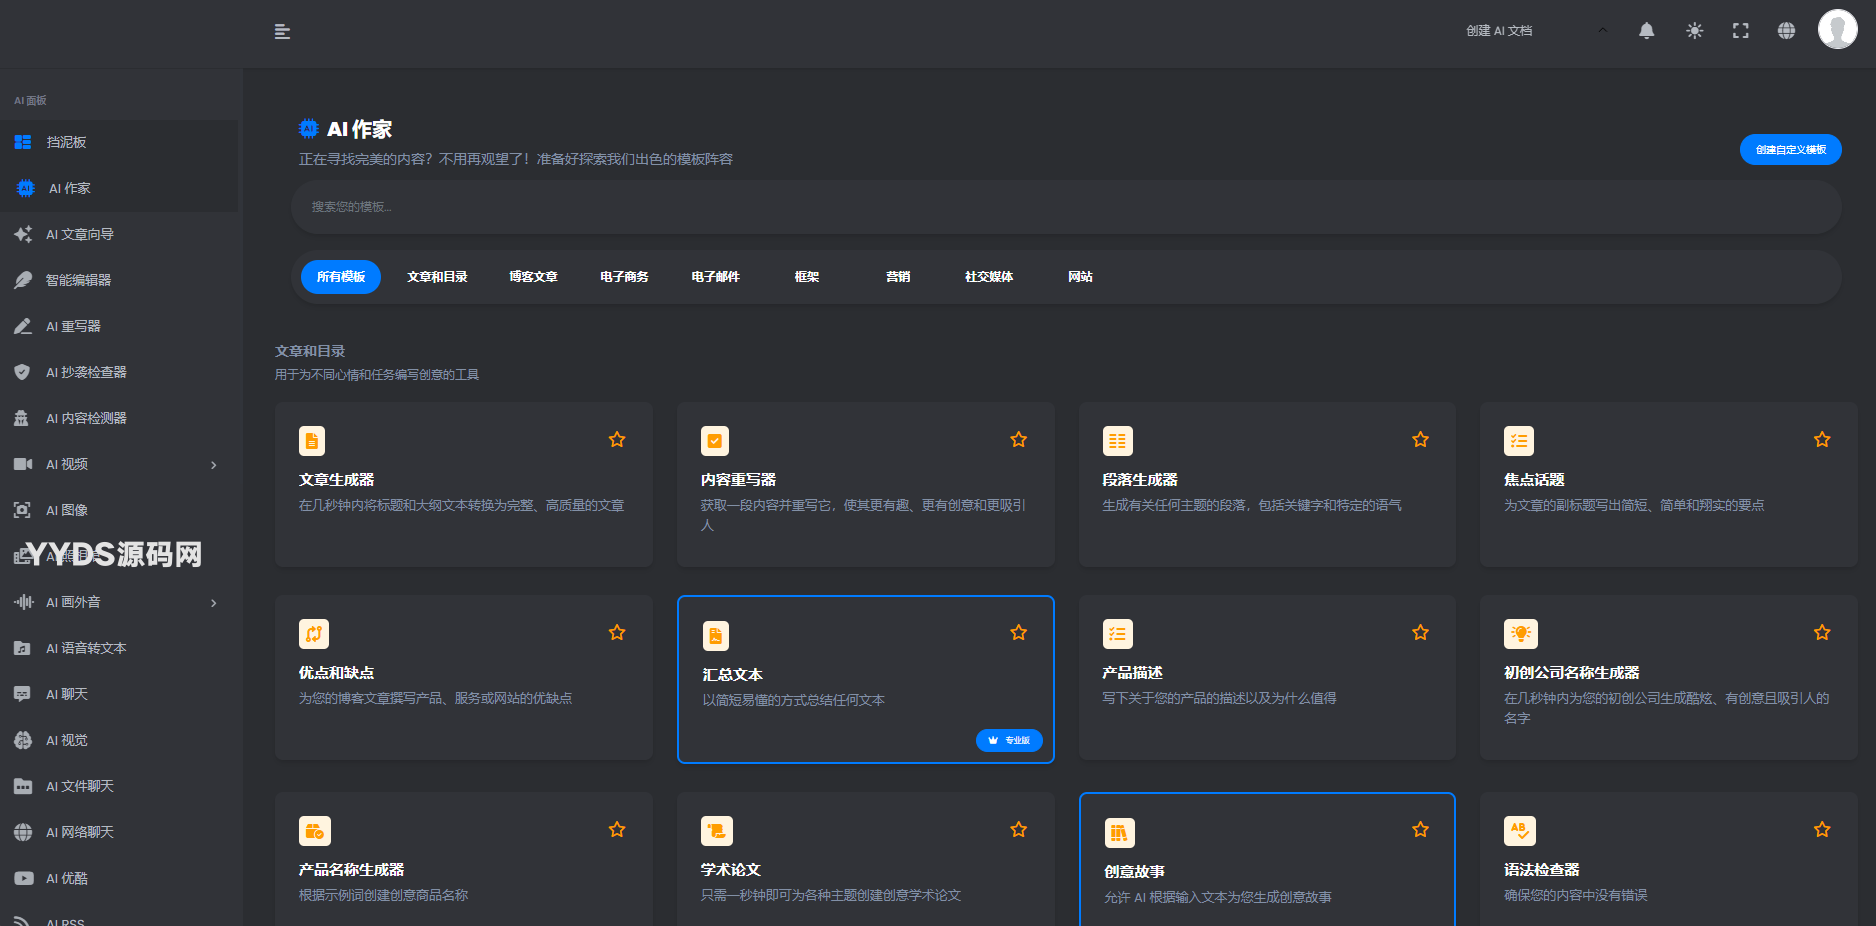Expand the AI 视频 sidebar submenu
This screenshot has width=1876, height=926.
(x=213, y=465)
